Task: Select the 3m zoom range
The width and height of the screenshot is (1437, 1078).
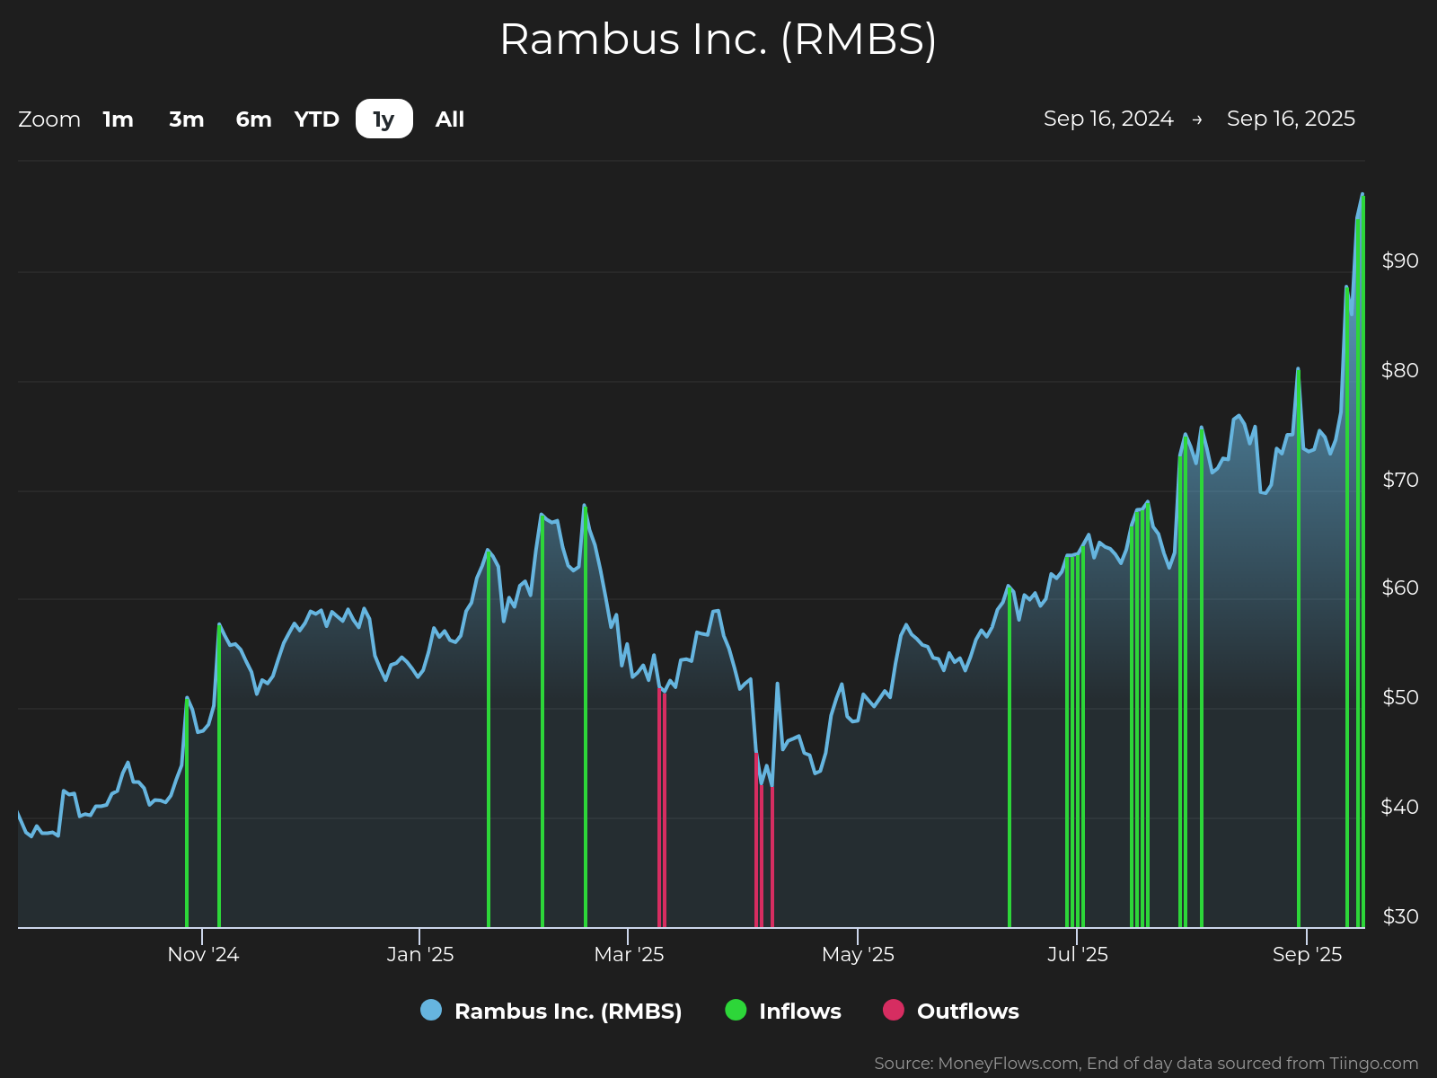Action: 186,119
